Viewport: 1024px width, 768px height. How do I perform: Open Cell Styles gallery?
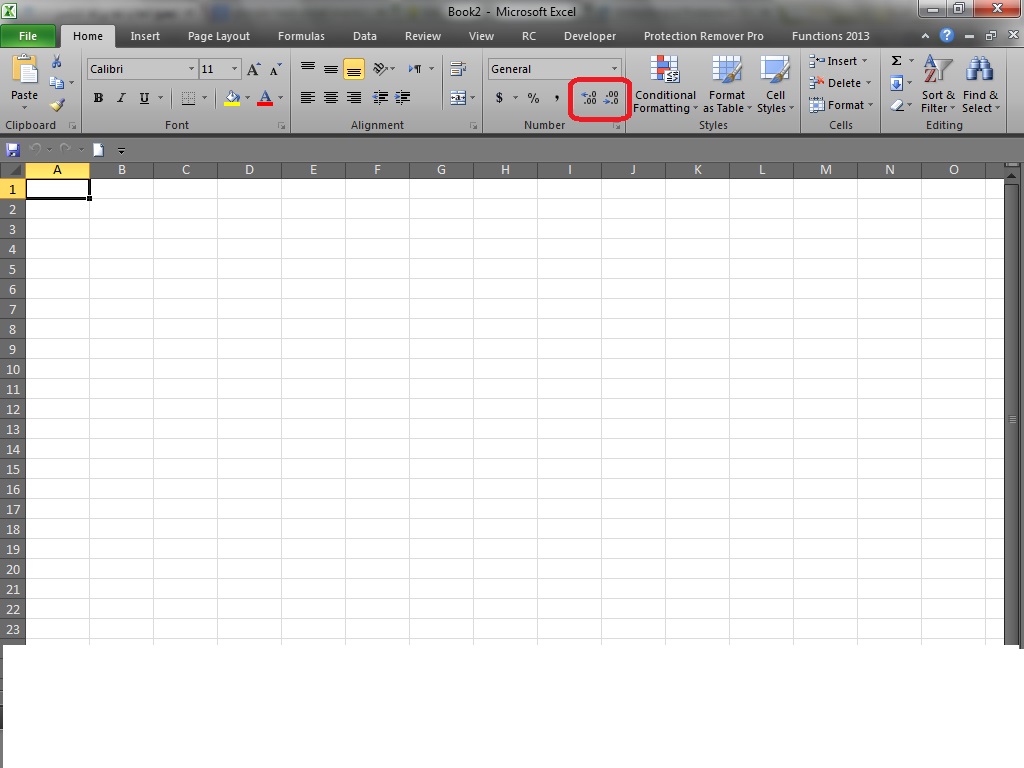775,85
